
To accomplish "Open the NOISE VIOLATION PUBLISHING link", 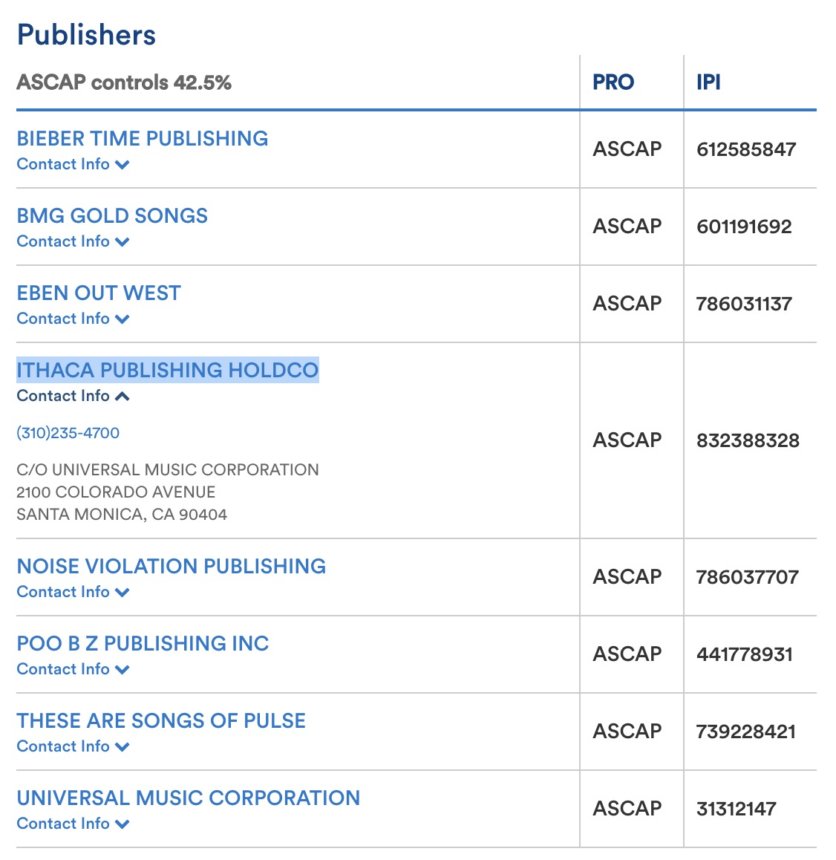I will point(171,567).
